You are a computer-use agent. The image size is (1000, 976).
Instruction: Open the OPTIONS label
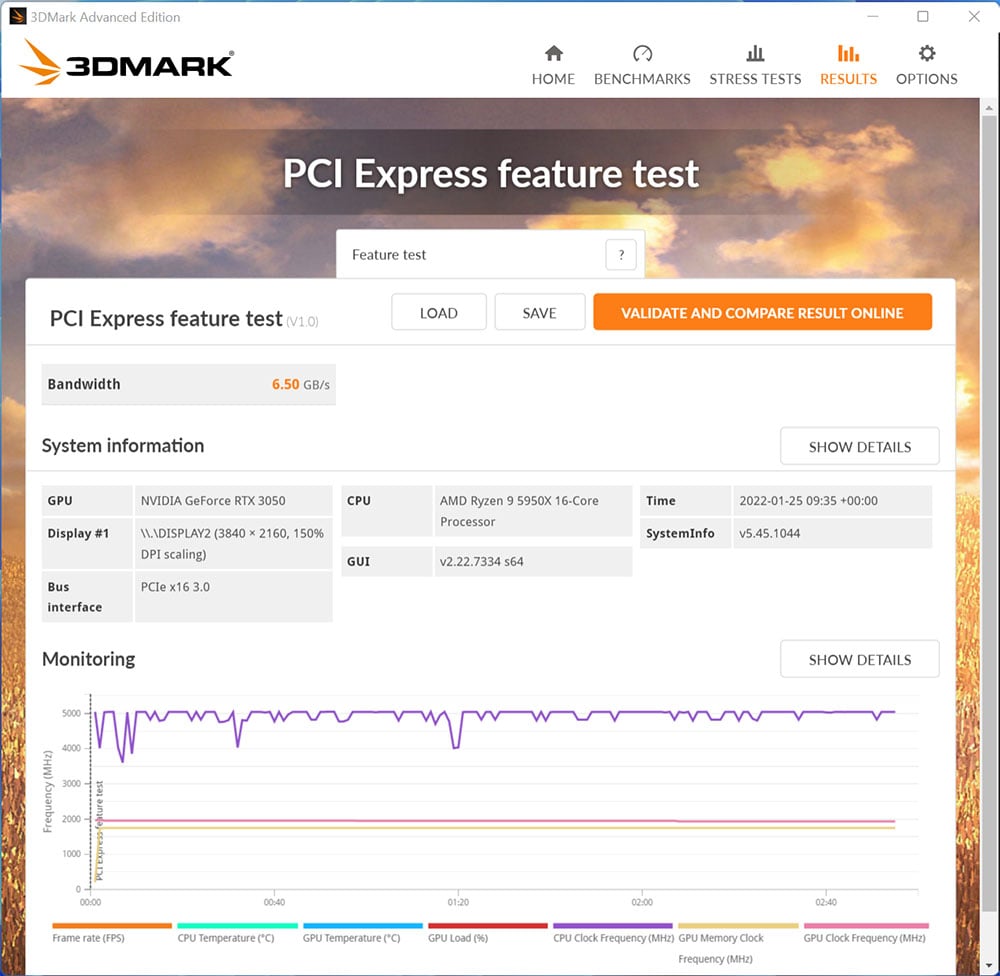tap(927, 79)
